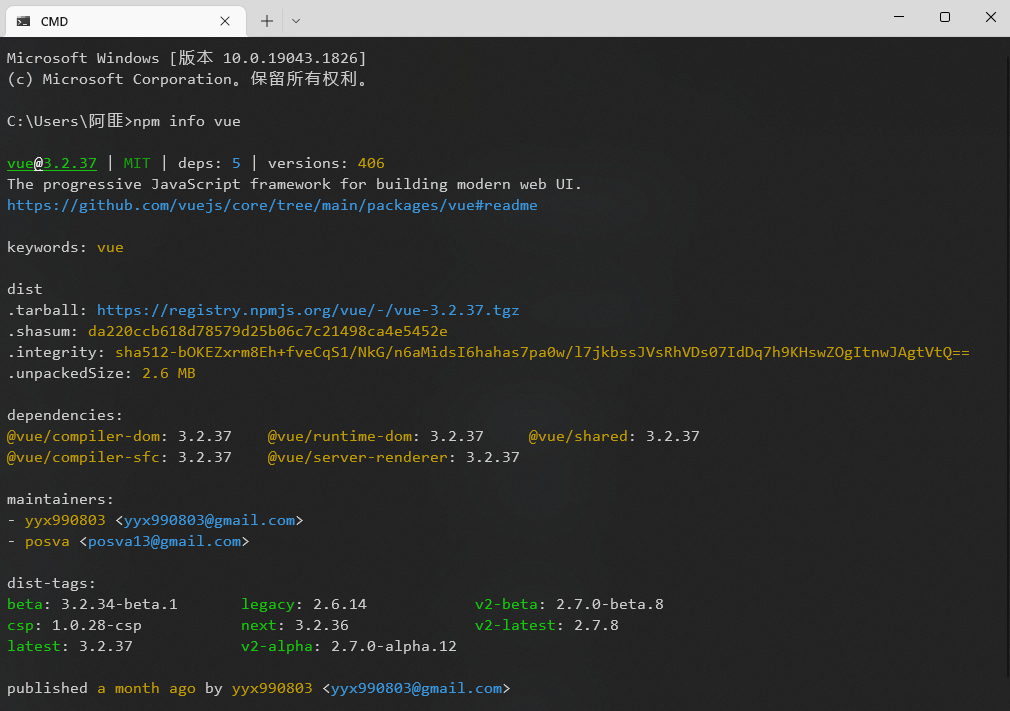This screenshot has height=711, width=1010.
Task: Click the v2-latest dist-tag 2.7.8
Action: pos(547,625)
